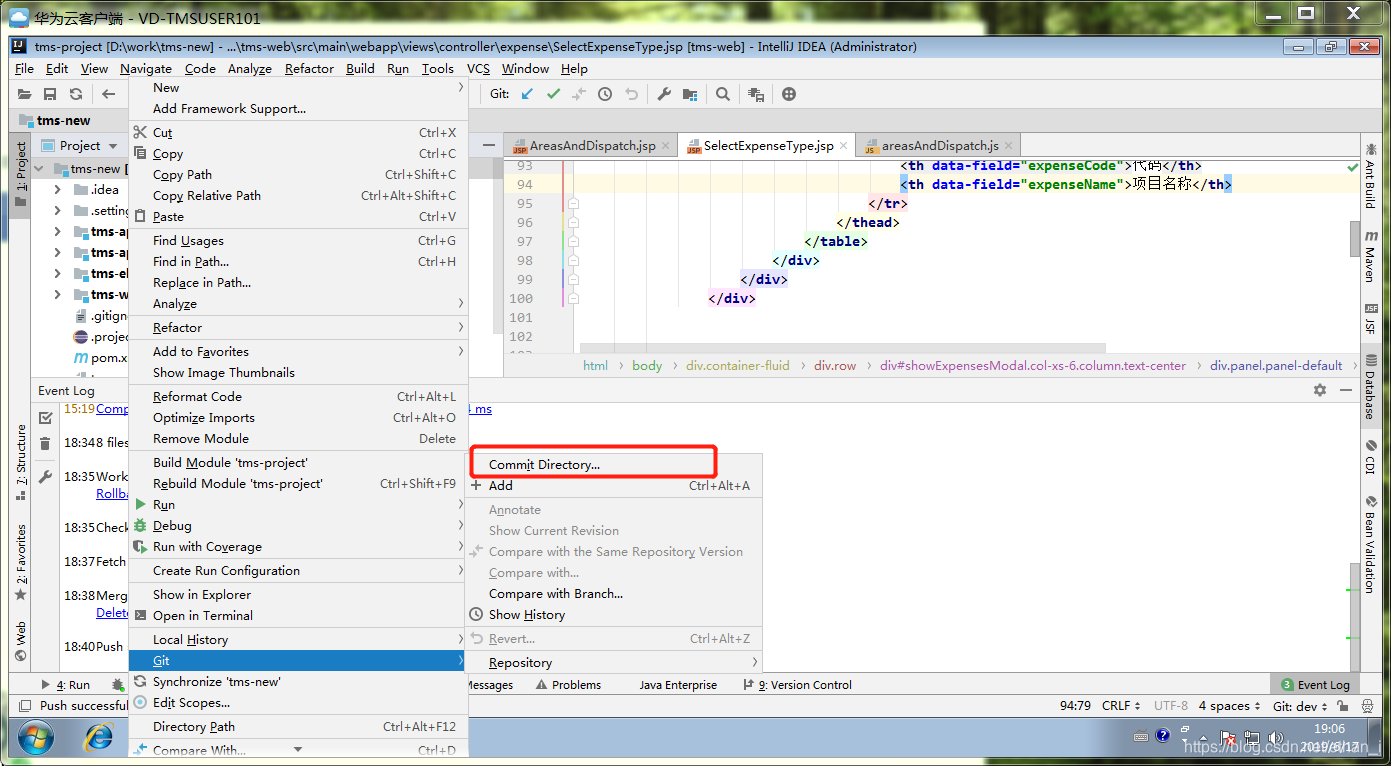Click the Windows Start button
The image size is (1391, 766).
tap(35, 738)
